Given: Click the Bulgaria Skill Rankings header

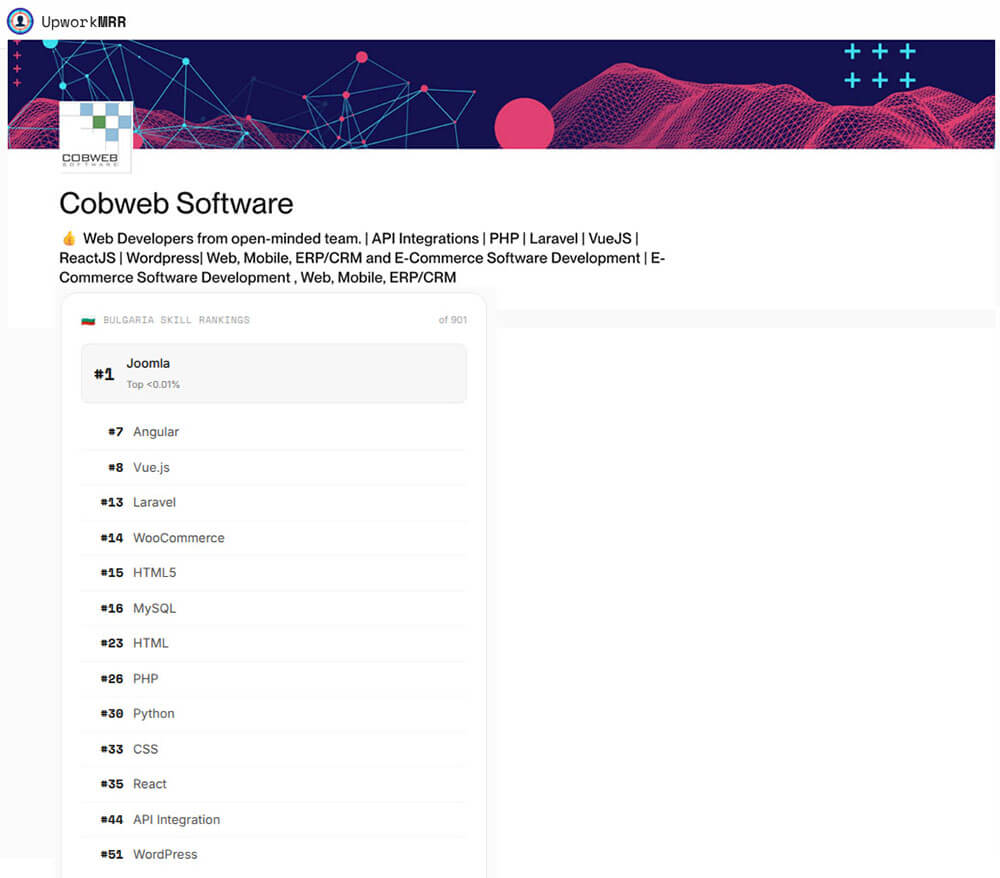Looking at the screenshot, I should coord(177,320).
